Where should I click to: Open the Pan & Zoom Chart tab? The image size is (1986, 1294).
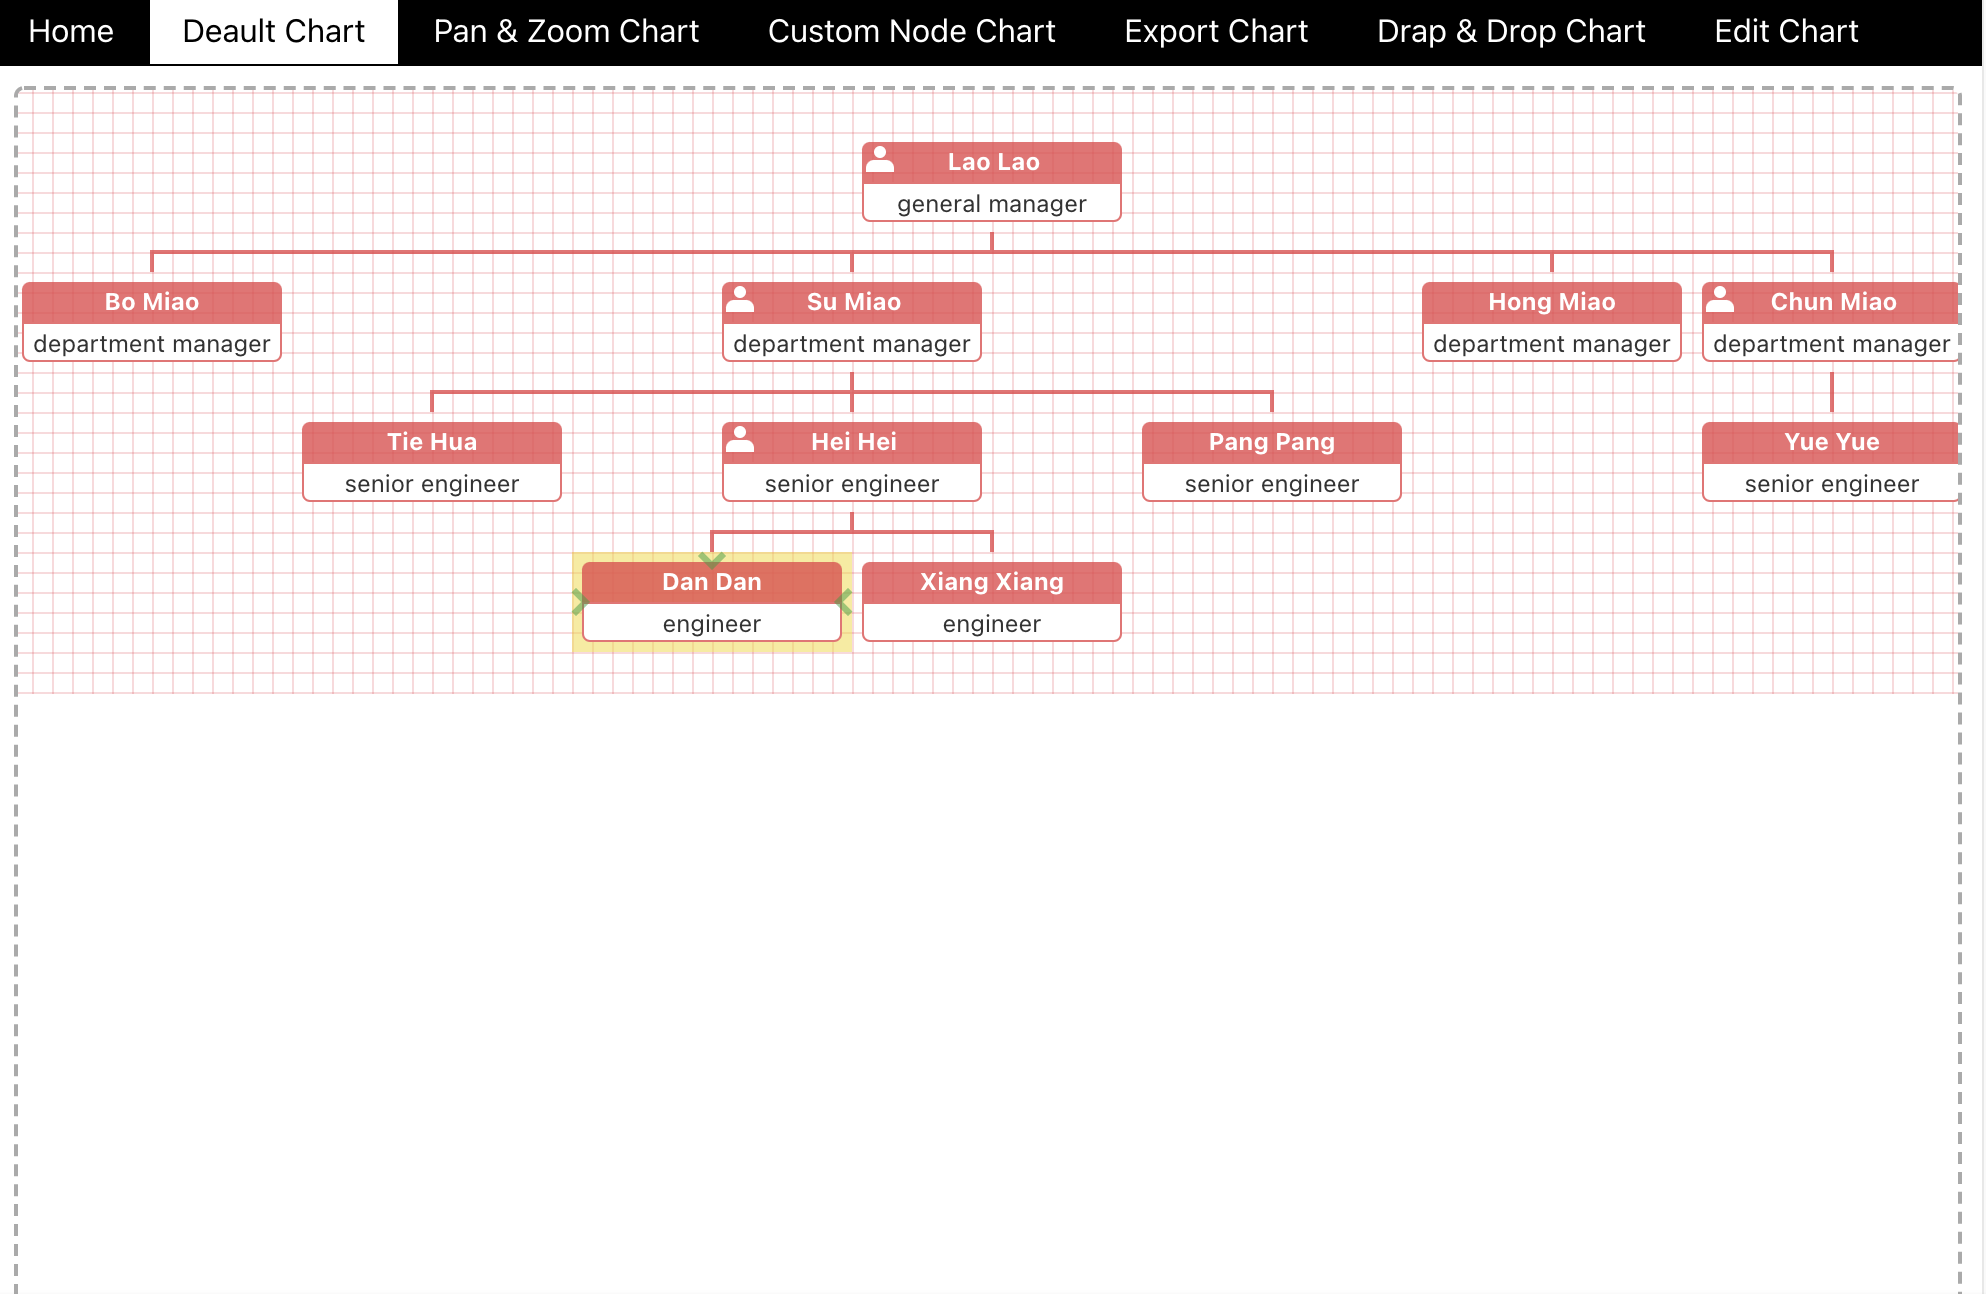566,32
